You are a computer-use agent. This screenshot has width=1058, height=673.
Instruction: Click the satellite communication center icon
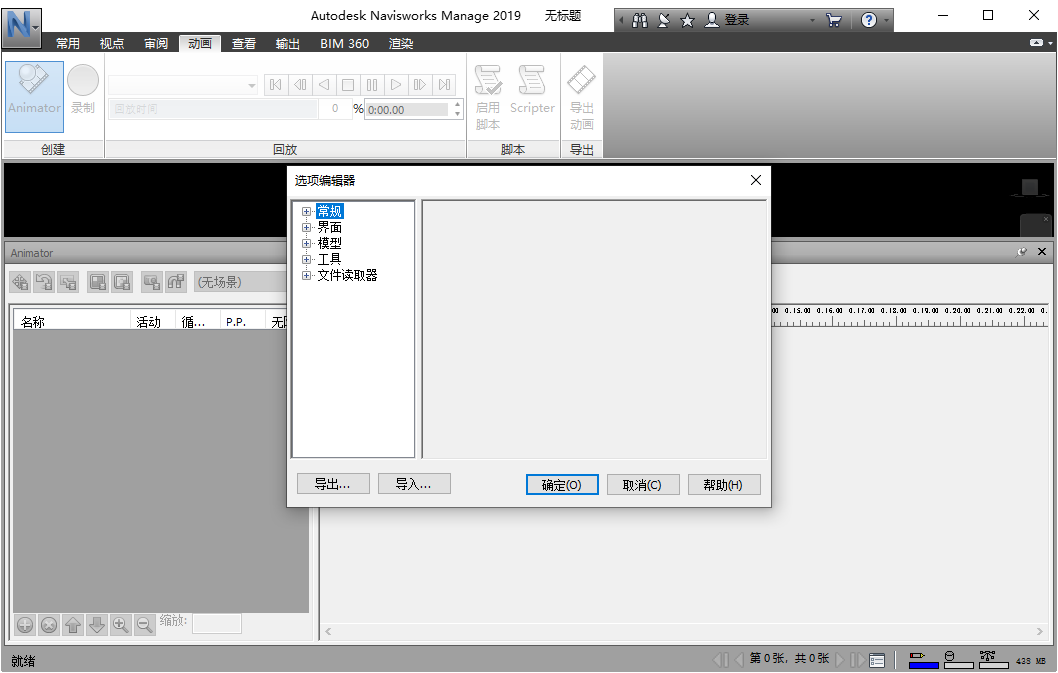(x=664, y=20)
